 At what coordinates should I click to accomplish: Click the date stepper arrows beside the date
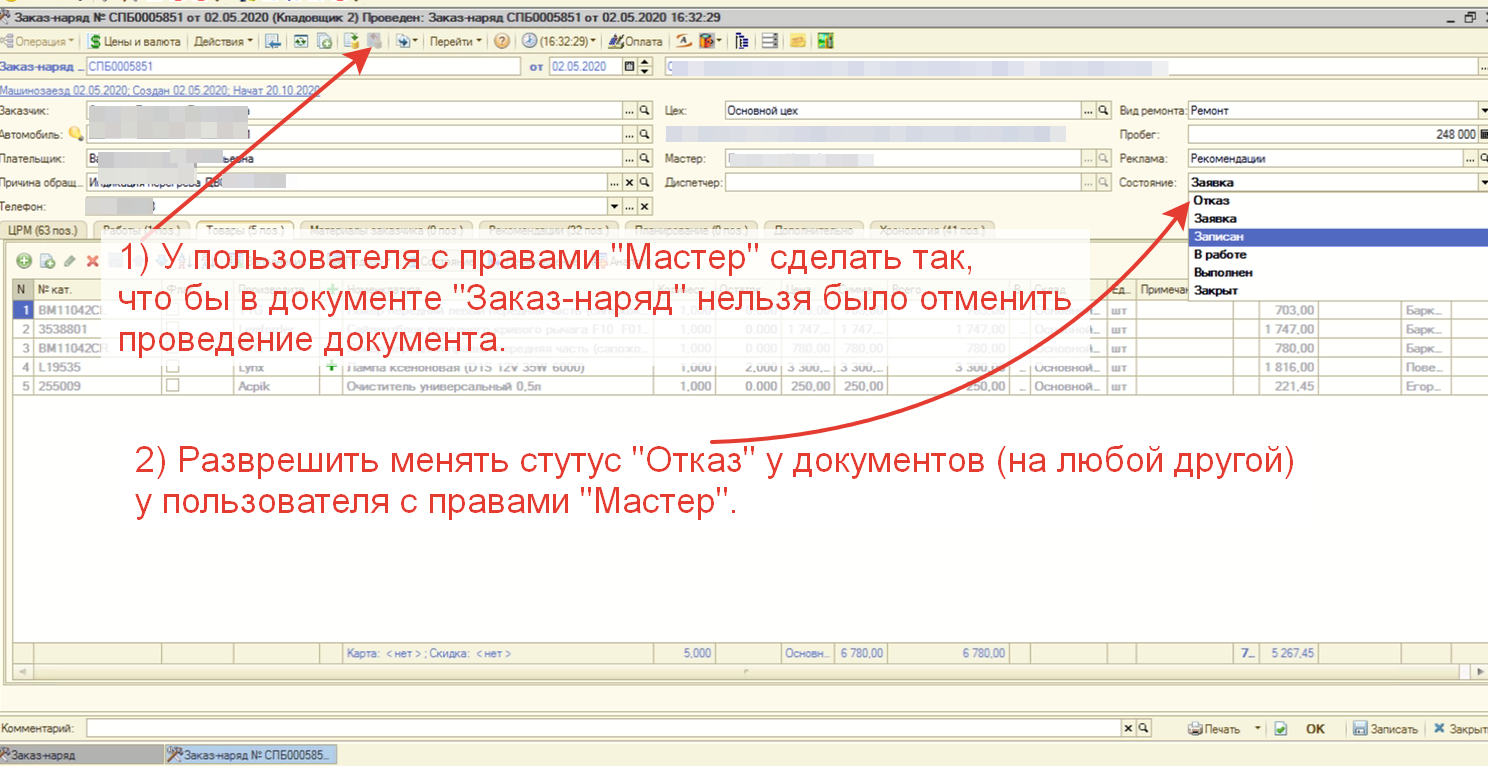645,67
